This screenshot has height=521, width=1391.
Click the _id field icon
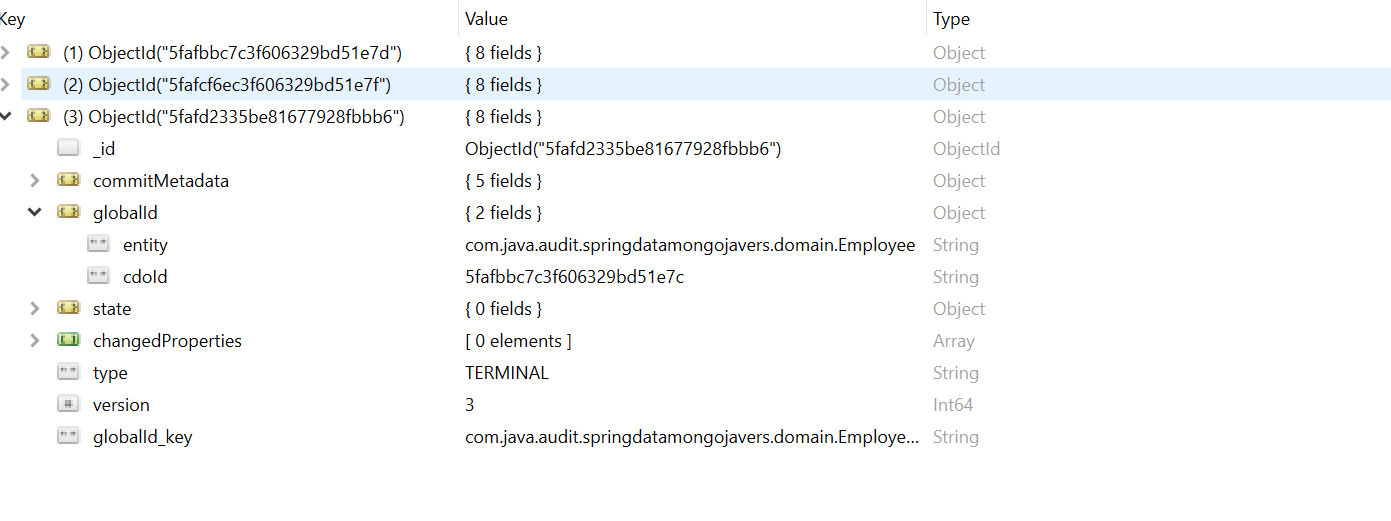(x=68, y=149)
